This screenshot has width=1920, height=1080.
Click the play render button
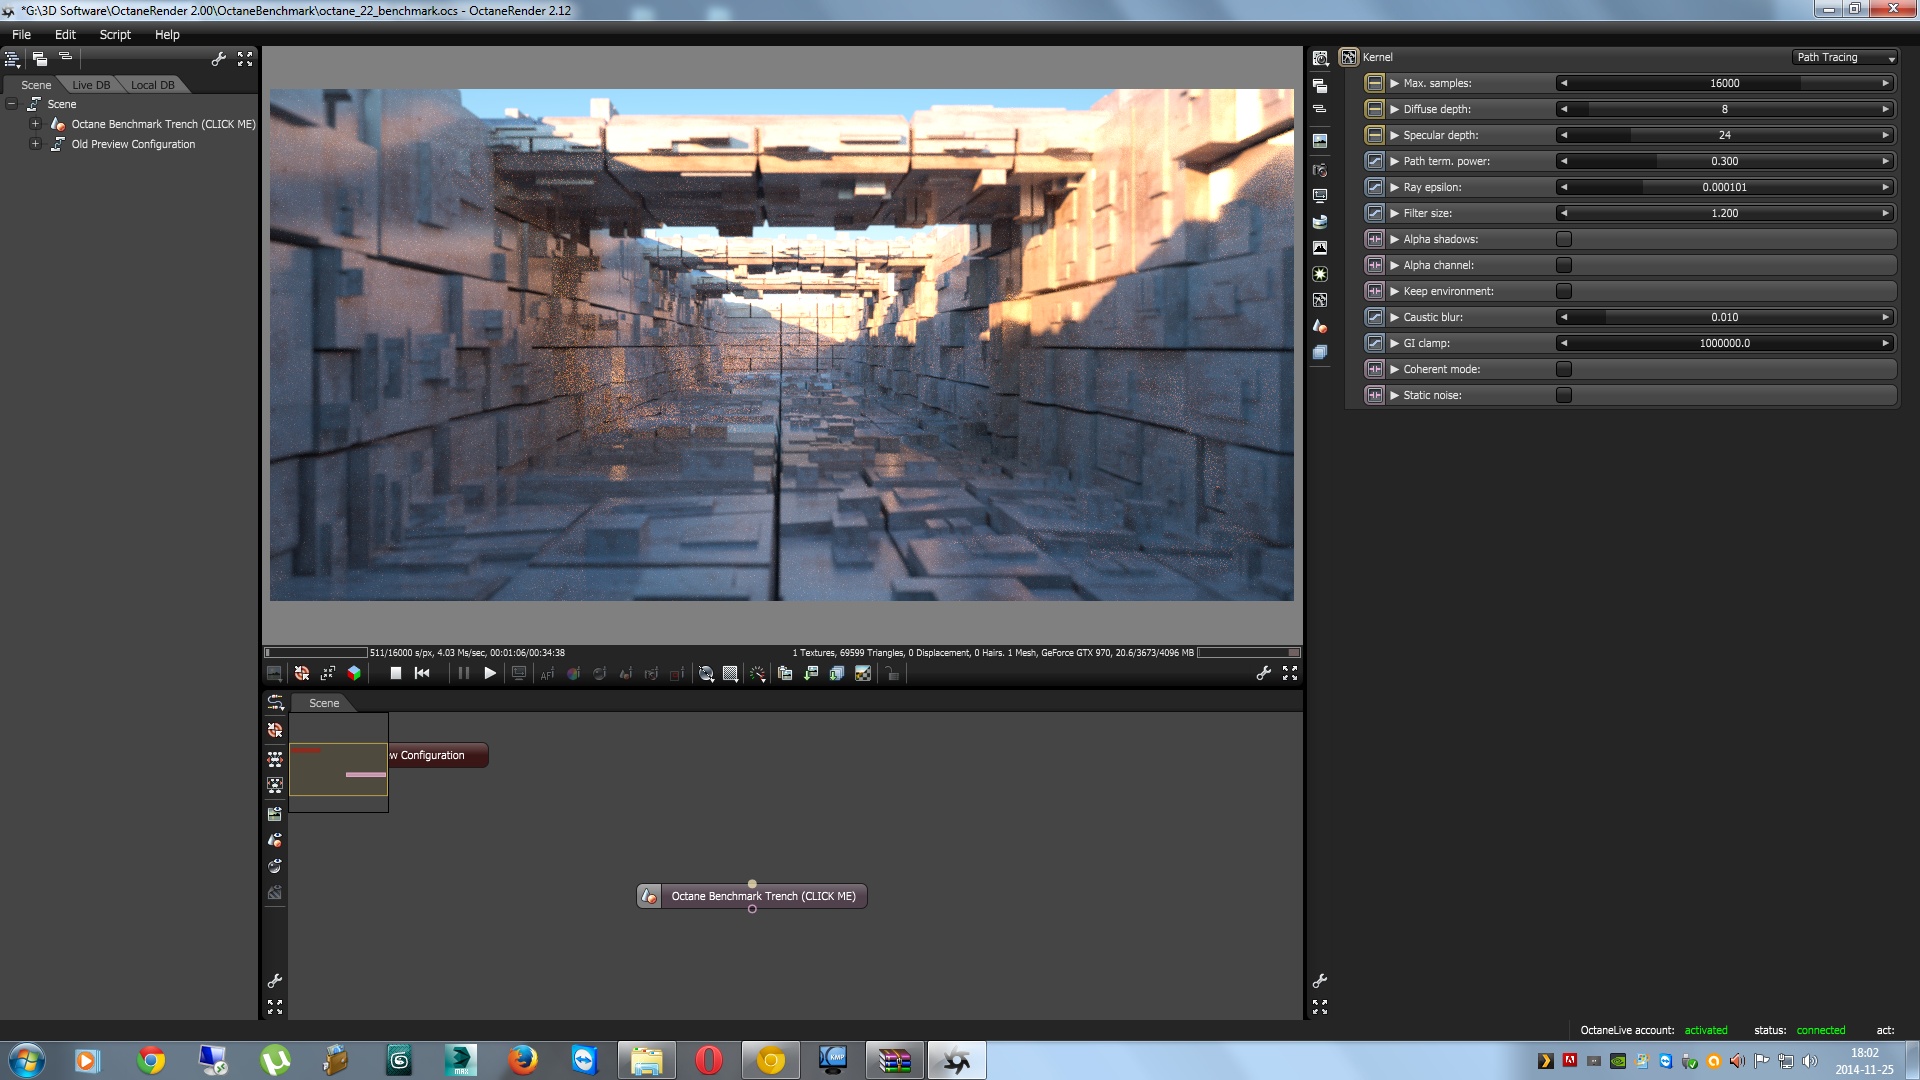pyautogui.click(x=490, y=673)
